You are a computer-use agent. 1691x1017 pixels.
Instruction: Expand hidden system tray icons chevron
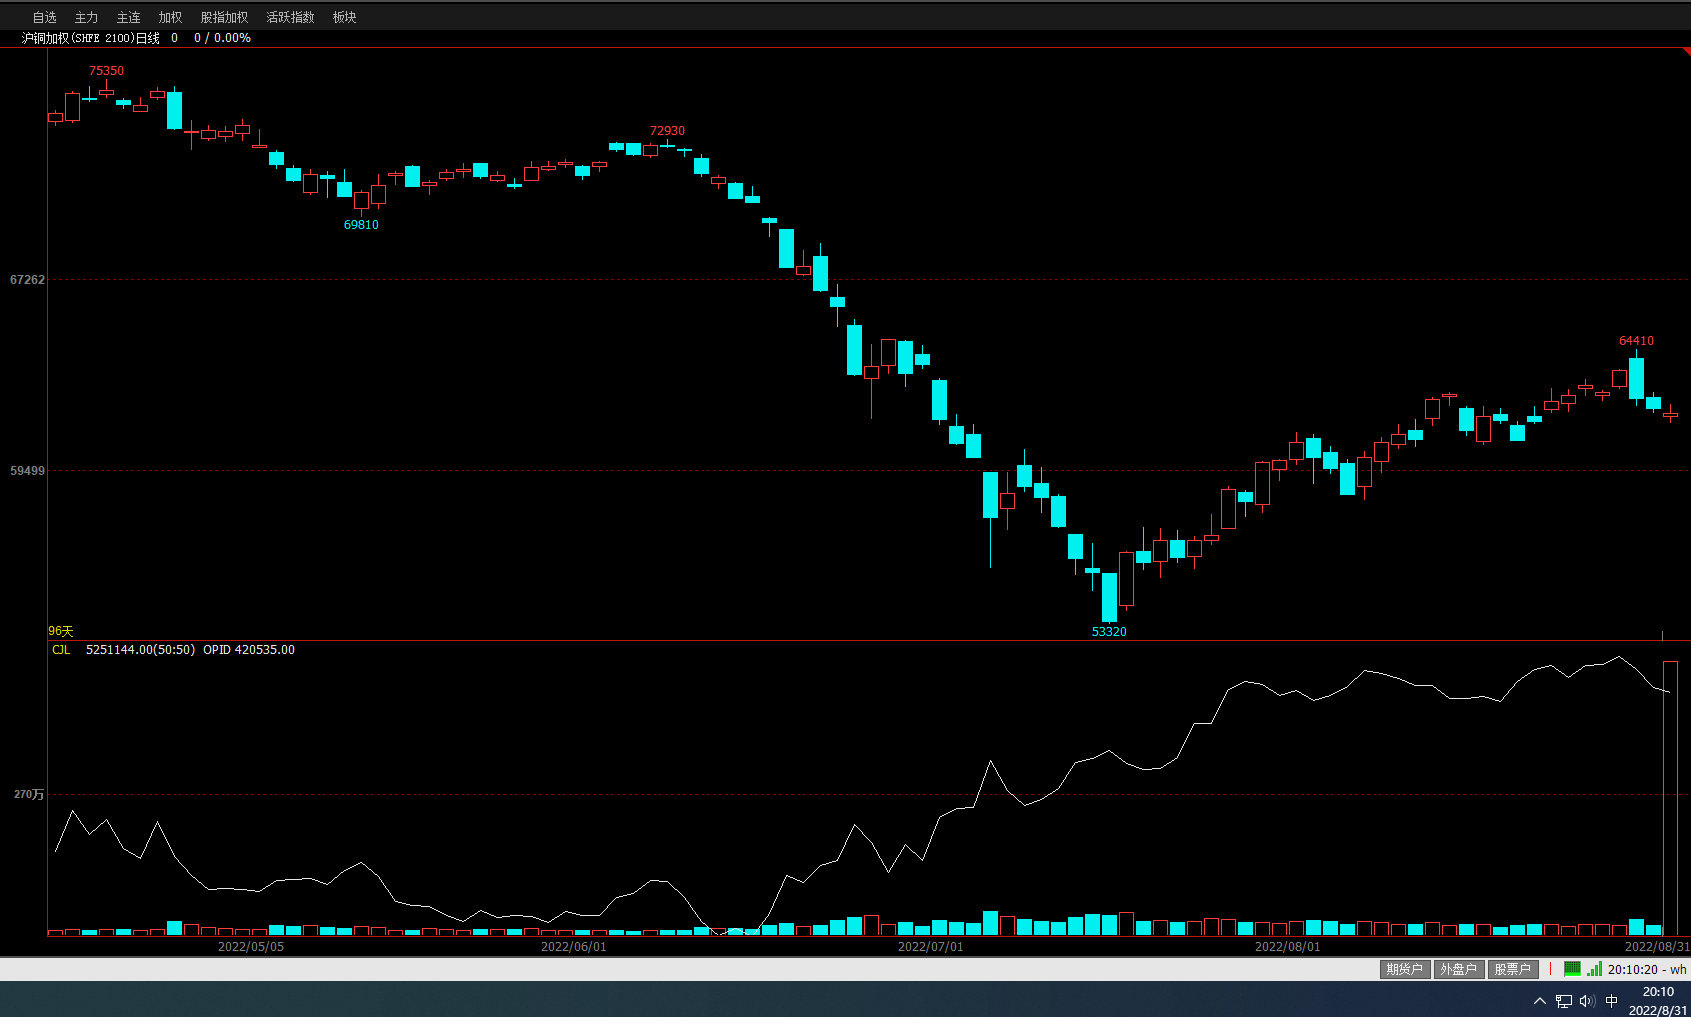click(1540, 1001)
